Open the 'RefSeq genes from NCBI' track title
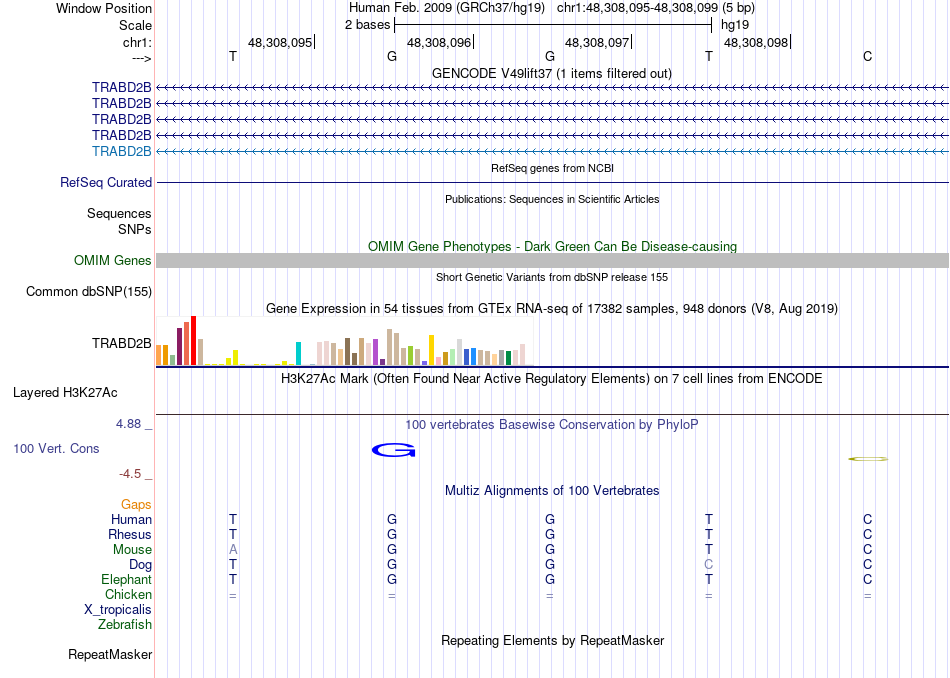The width and height of the screenshot is (950, 678). (552, 168)
